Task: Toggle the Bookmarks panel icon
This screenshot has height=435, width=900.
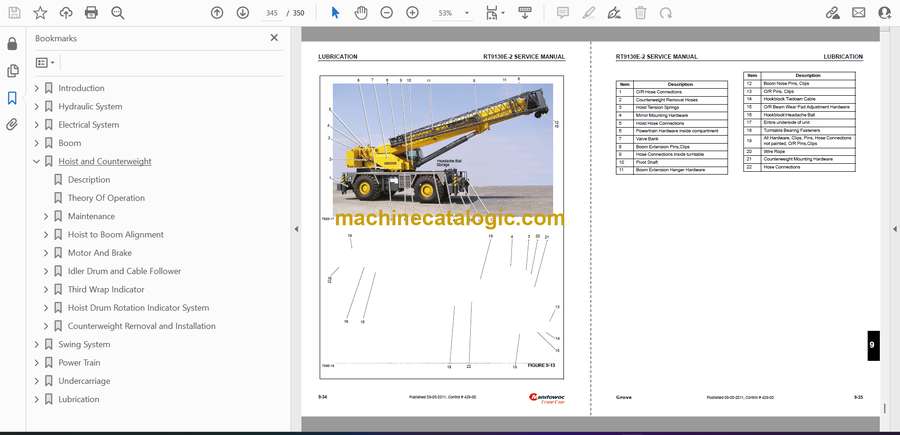Action: (12, 98)
